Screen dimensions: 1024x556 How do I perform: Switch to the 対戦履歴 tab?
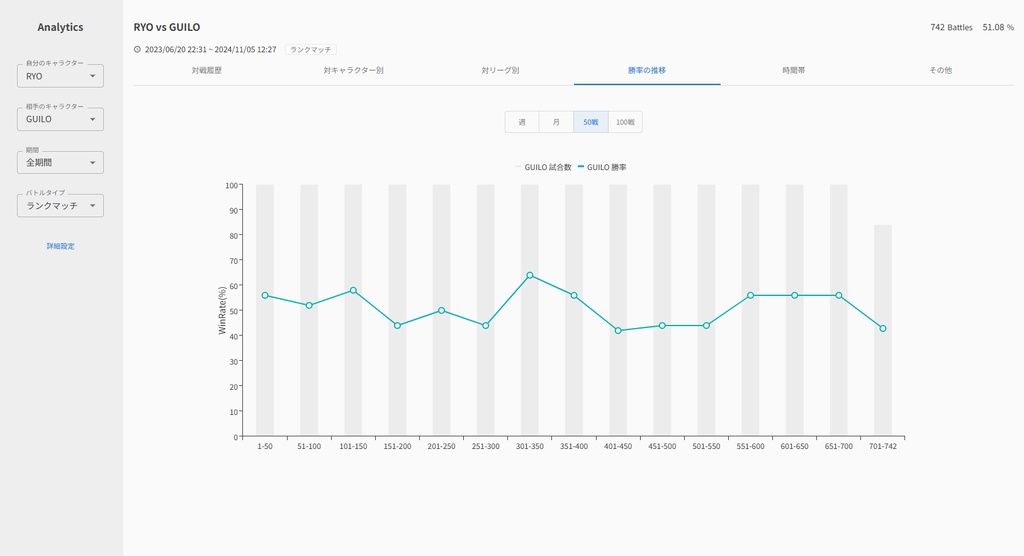pyautogui.click(x=207, y=71)
